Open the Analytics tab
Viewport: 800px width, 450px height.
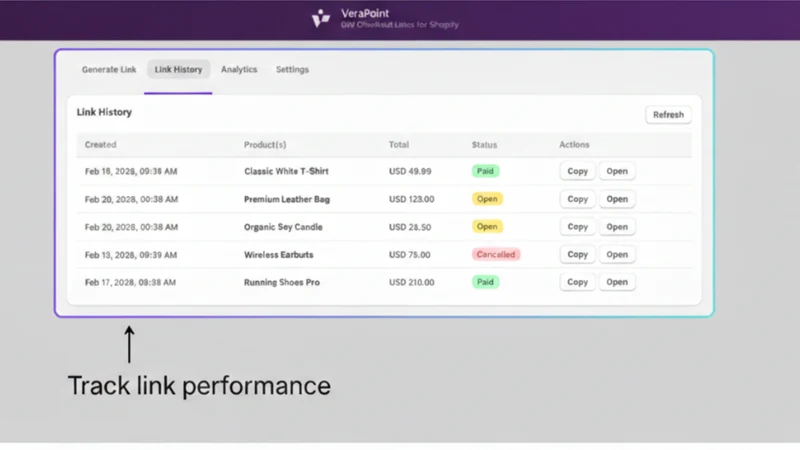(x=239, y=69)
